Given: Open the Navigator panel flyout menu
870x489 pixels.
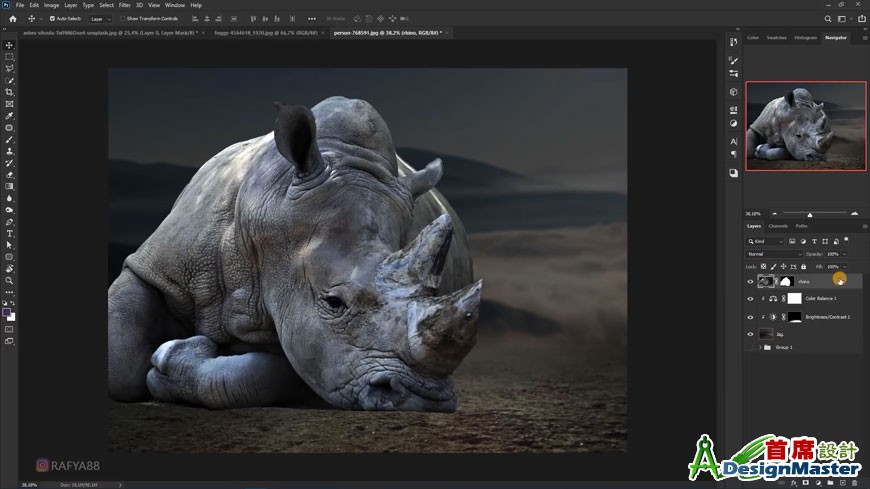Looking at the screenshot, I should [x=864, y=38].
